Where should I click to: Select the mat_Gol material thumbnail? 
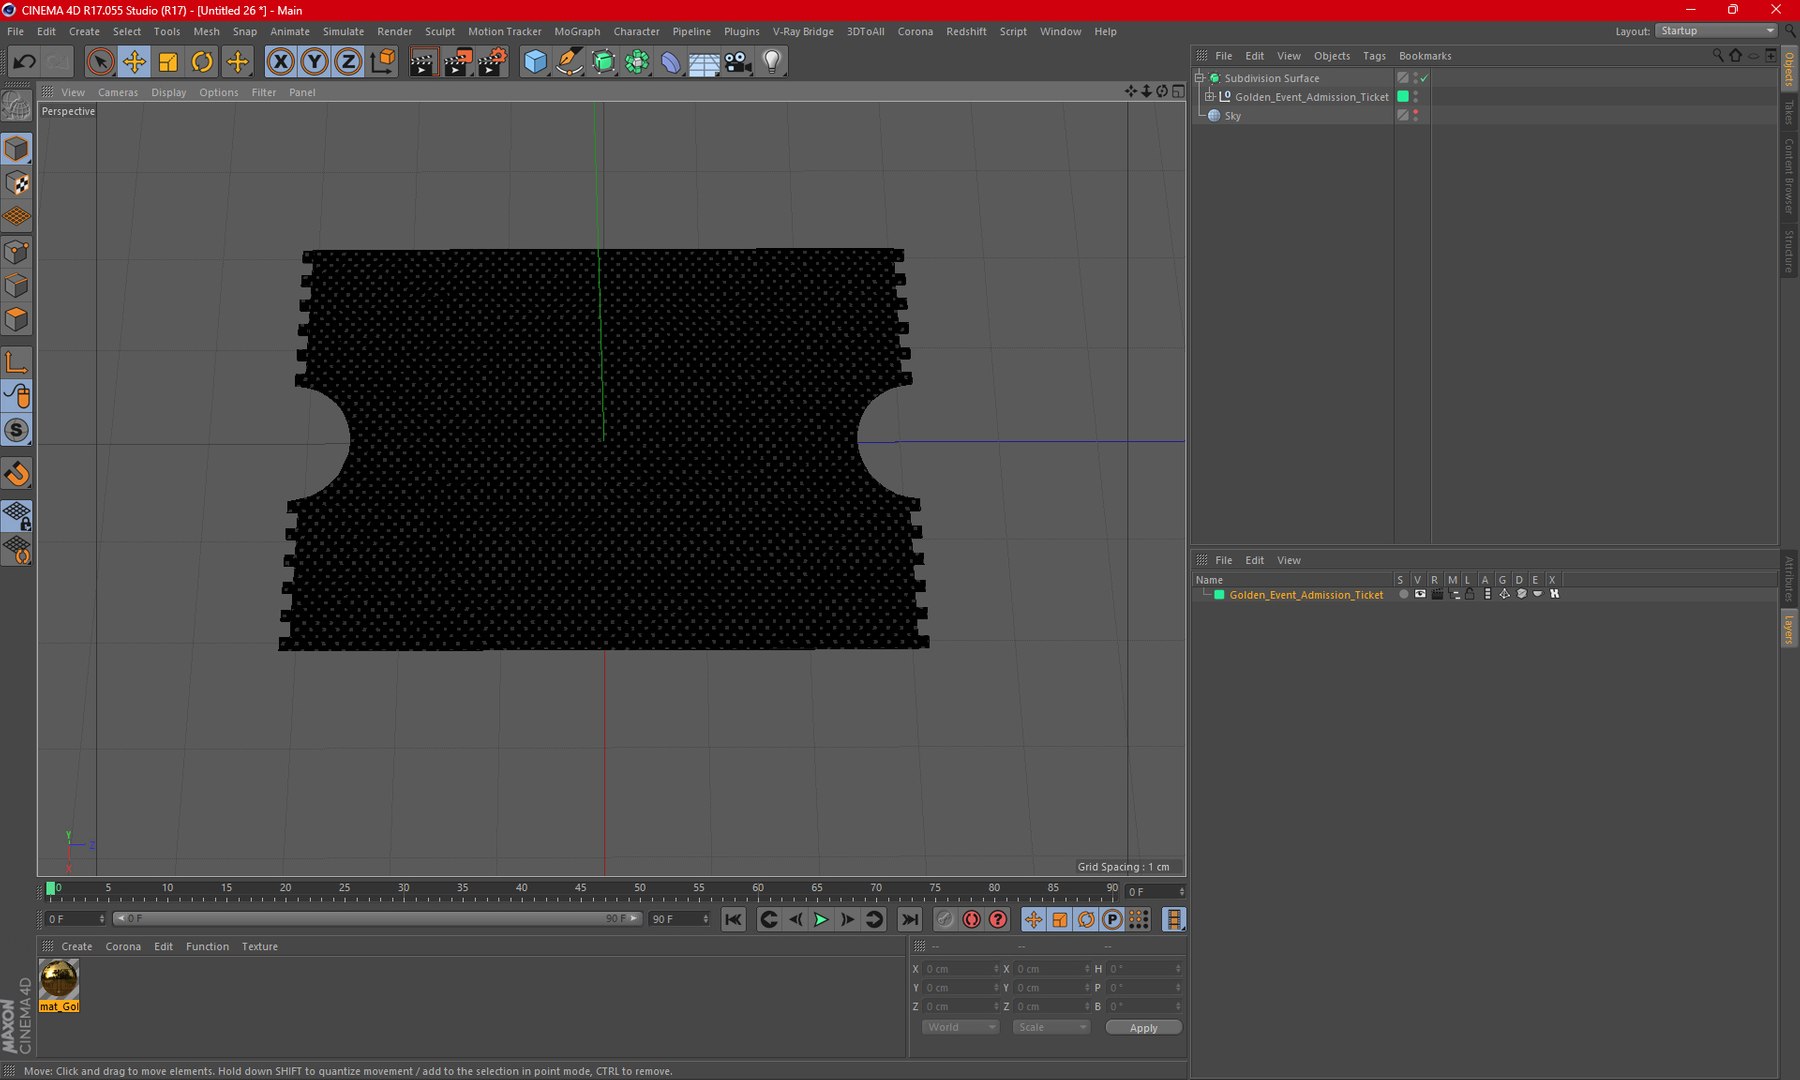click(59, 979)
